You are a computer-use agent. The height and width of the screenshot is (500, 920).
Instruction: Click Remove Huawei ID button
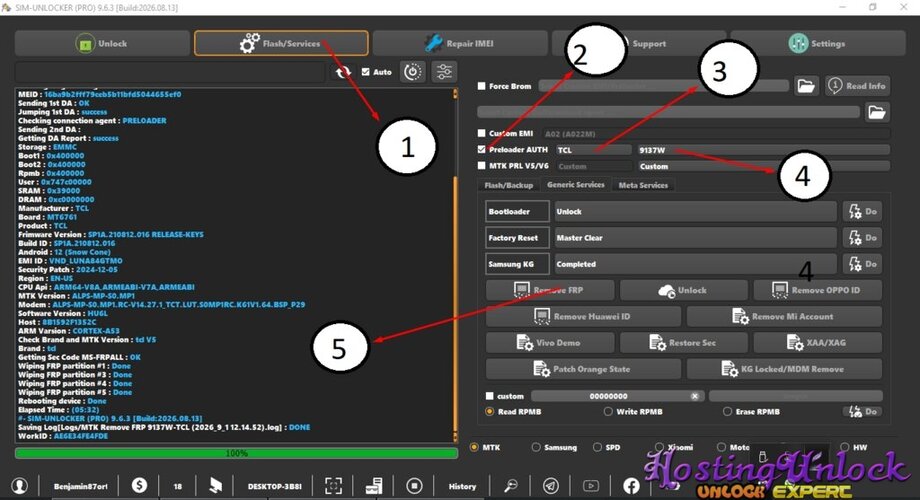click(583, 316)
